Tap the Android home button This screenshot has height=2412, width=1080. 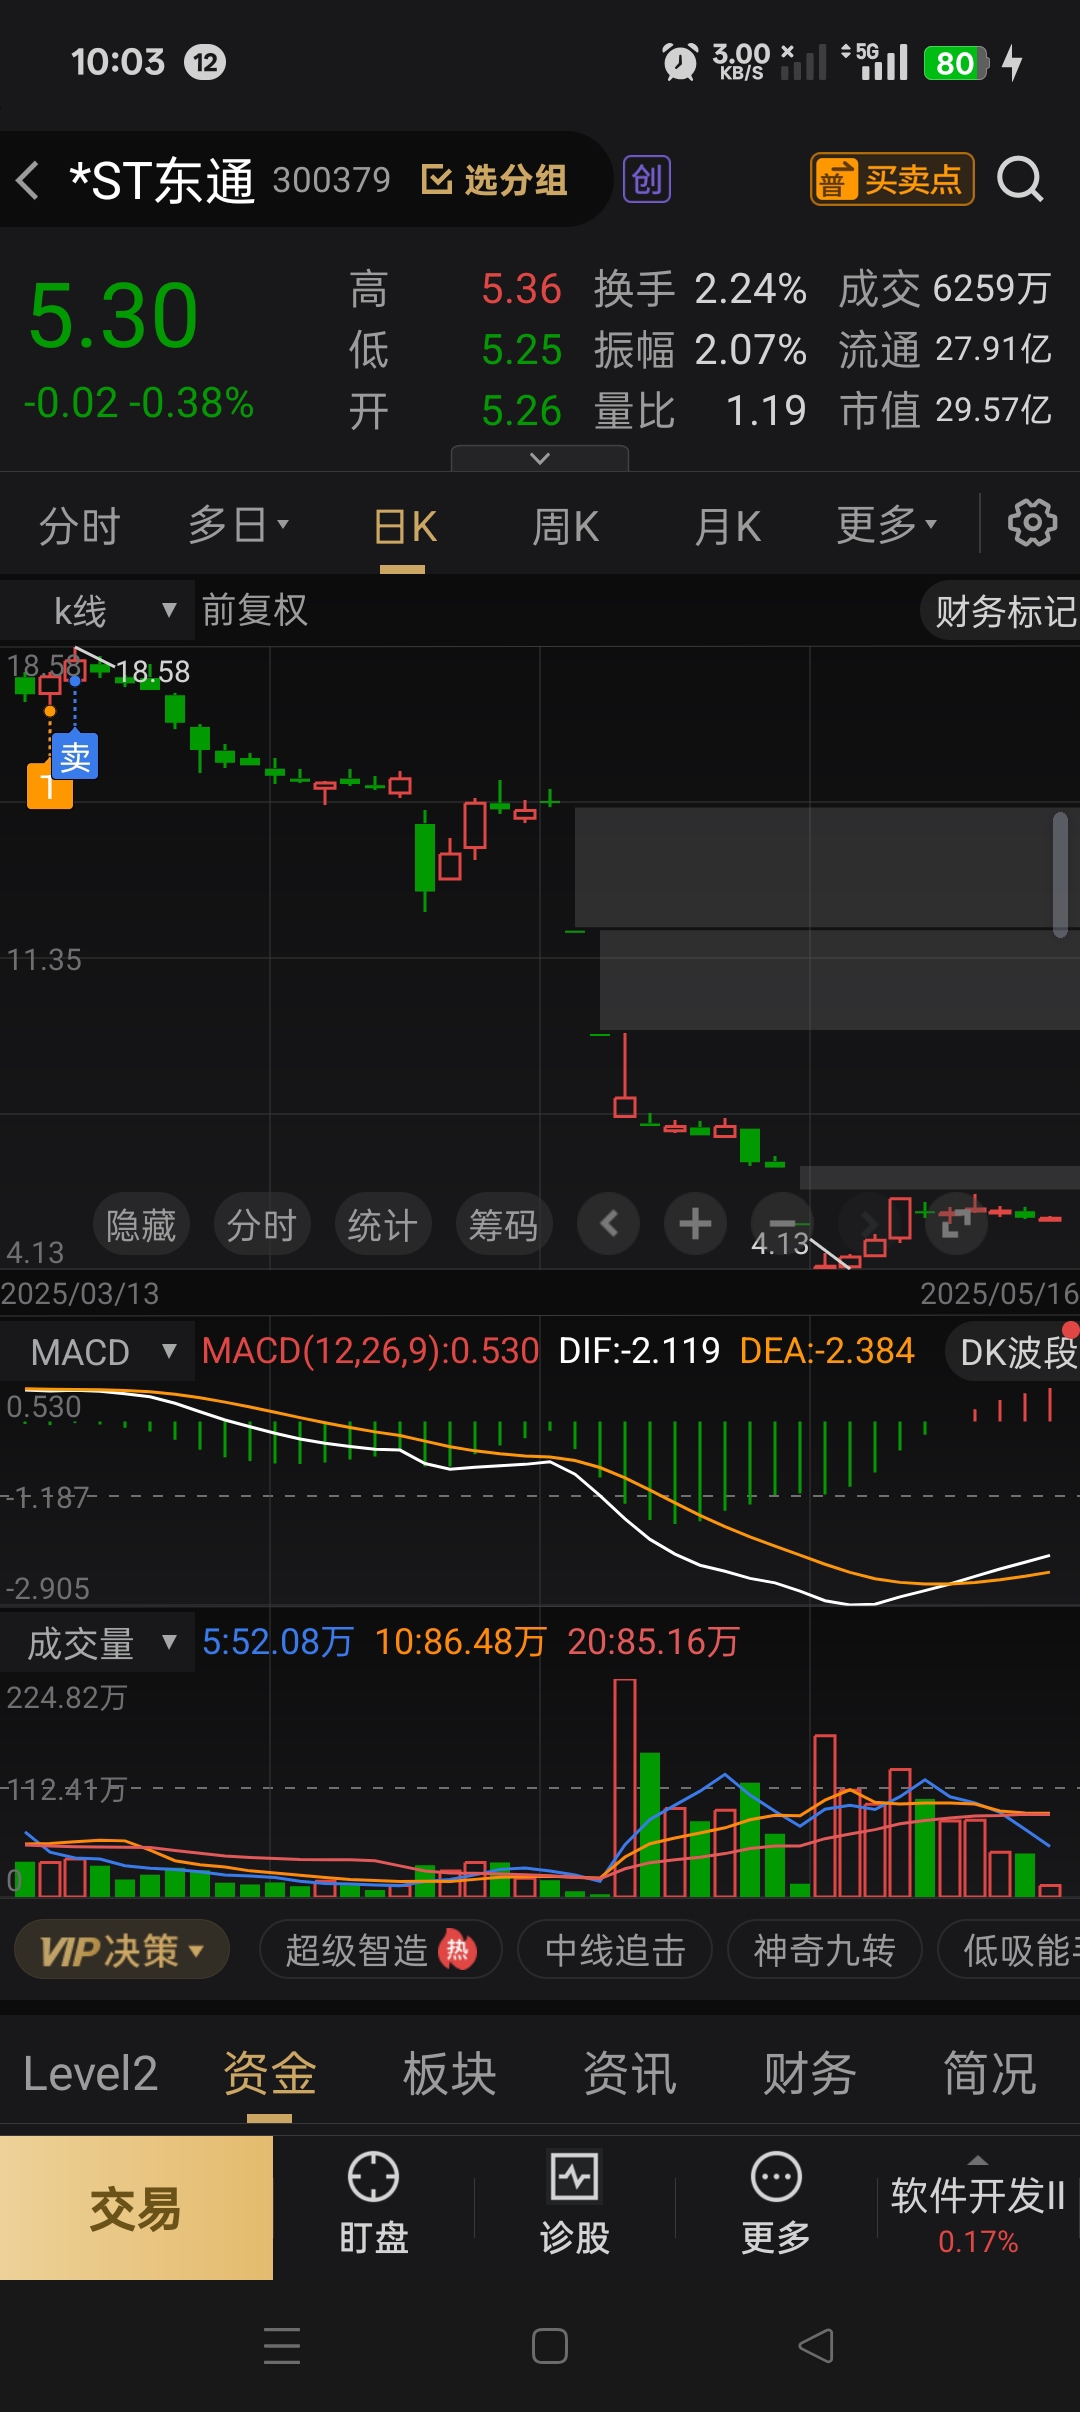click(550, 2345)
